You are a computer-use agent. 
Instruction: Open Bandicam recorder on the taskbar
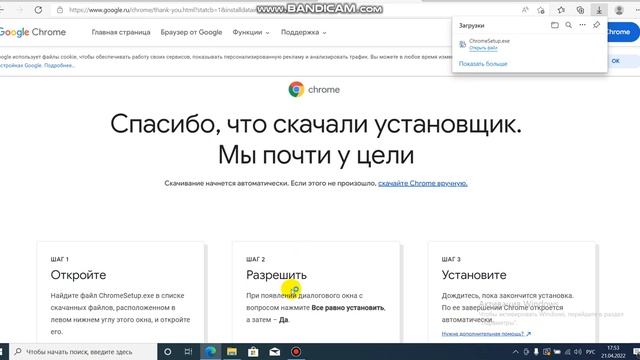296,351
